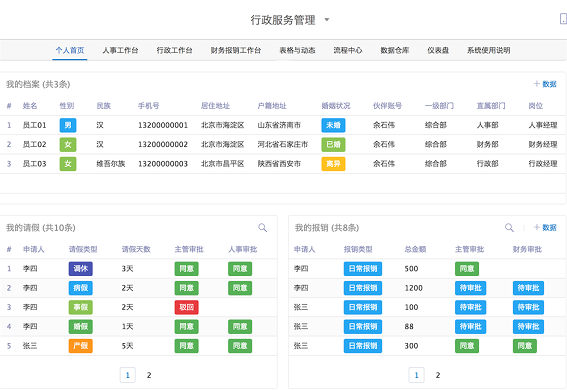Screen dimensions: 567x390
Task: Click the 我的档案 (共3条) panel title
Action: pos(38,84)
